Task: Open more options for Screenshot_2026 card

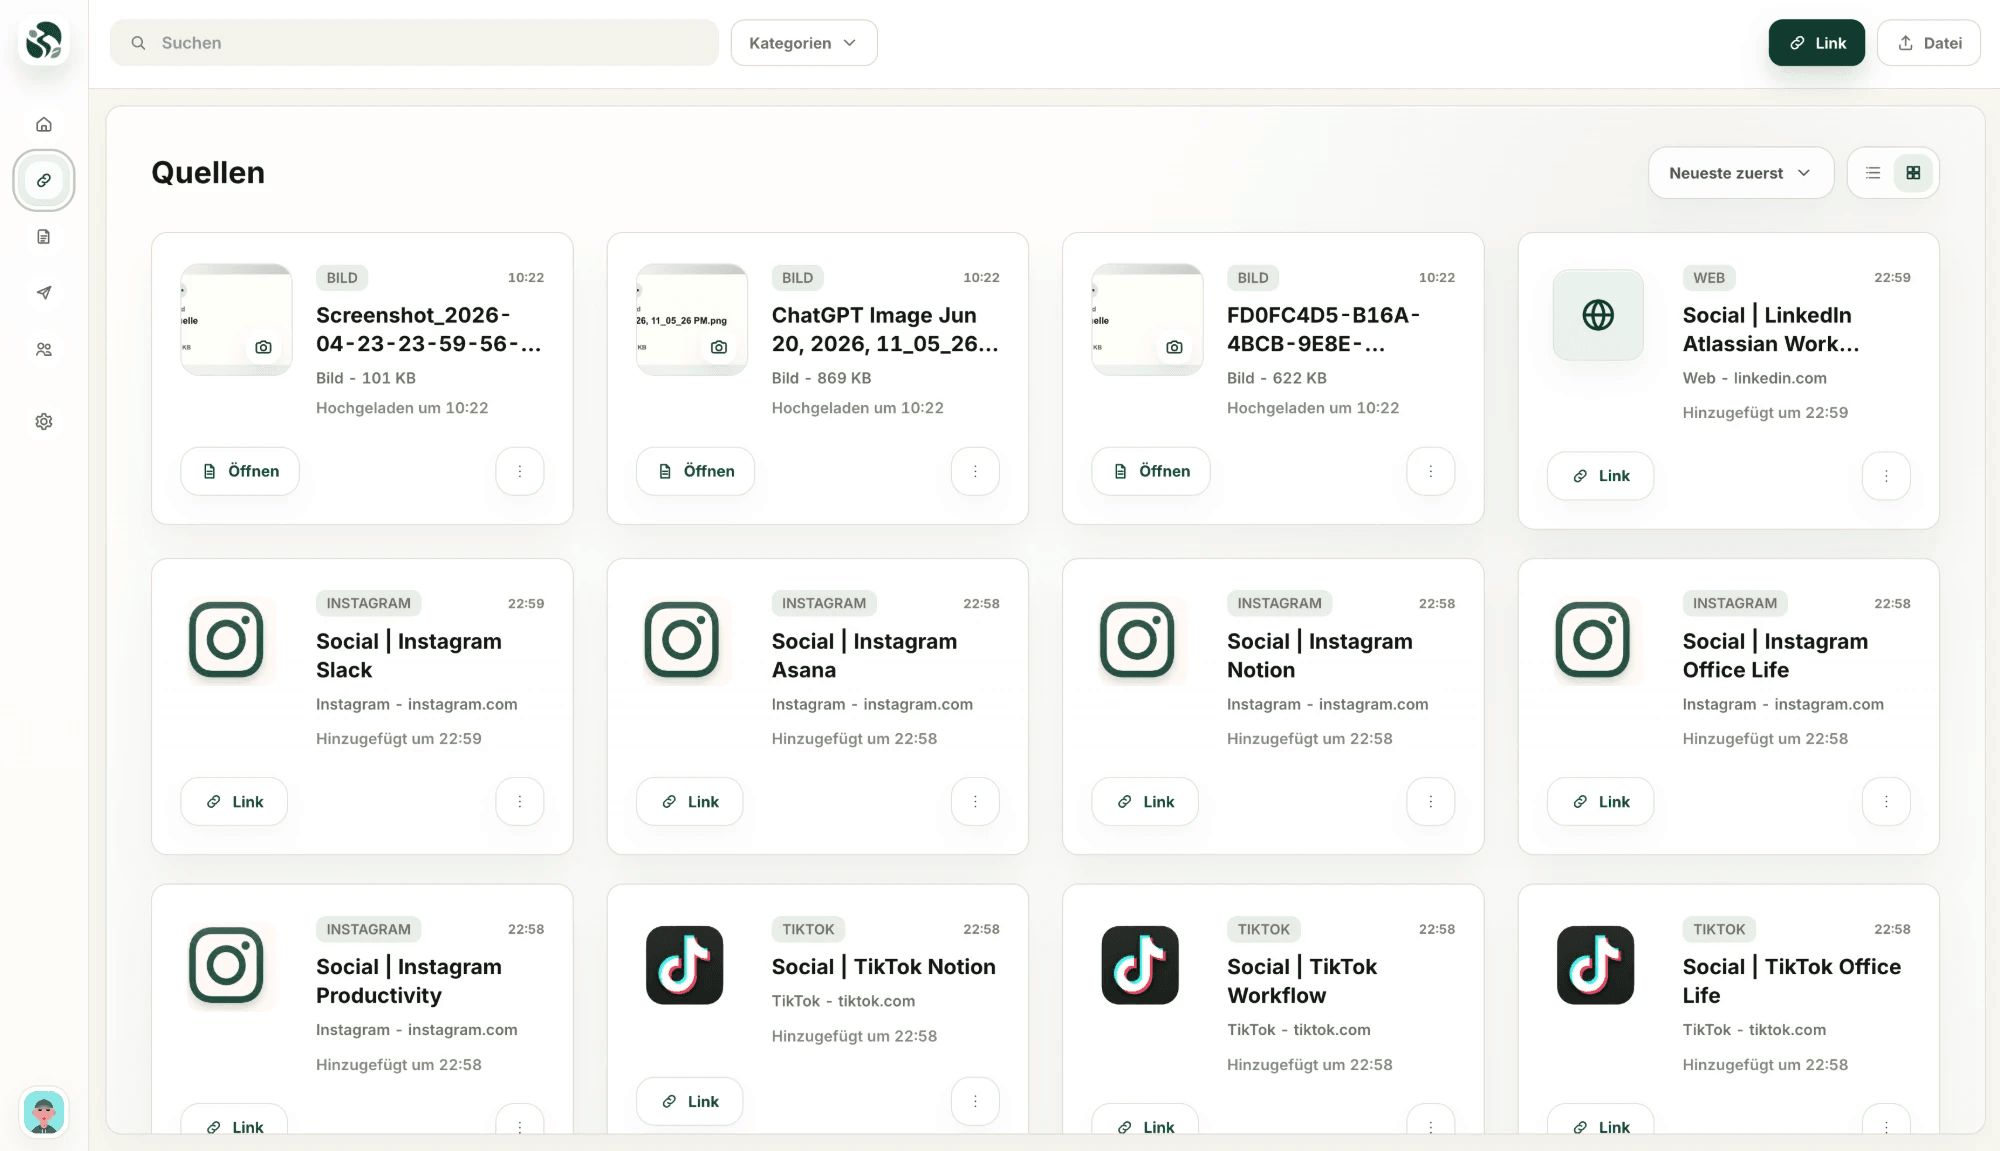Action: [x=520, y=471]
